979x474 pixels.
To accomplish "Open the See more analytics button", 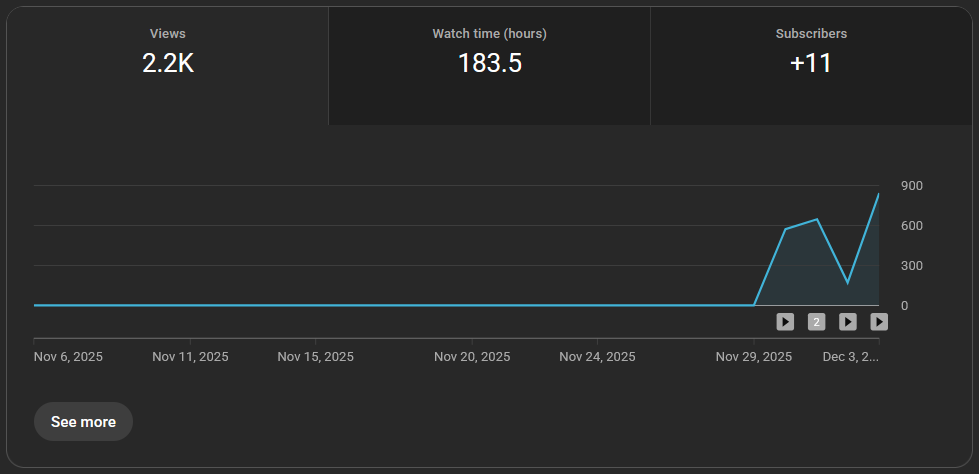I will (x=83, y=422).
